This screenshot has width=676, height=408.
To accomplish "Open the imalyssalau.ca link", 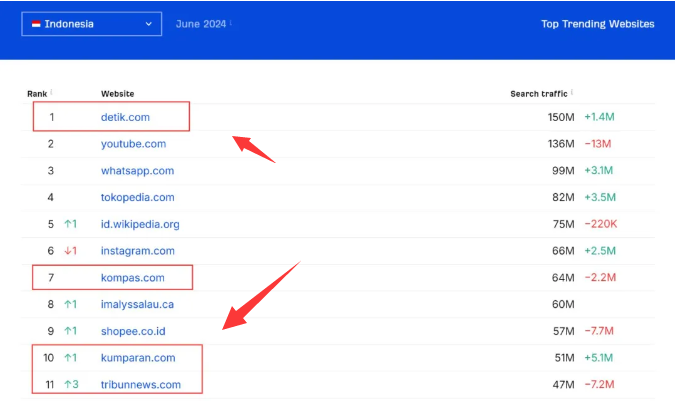I will [137, 304].
